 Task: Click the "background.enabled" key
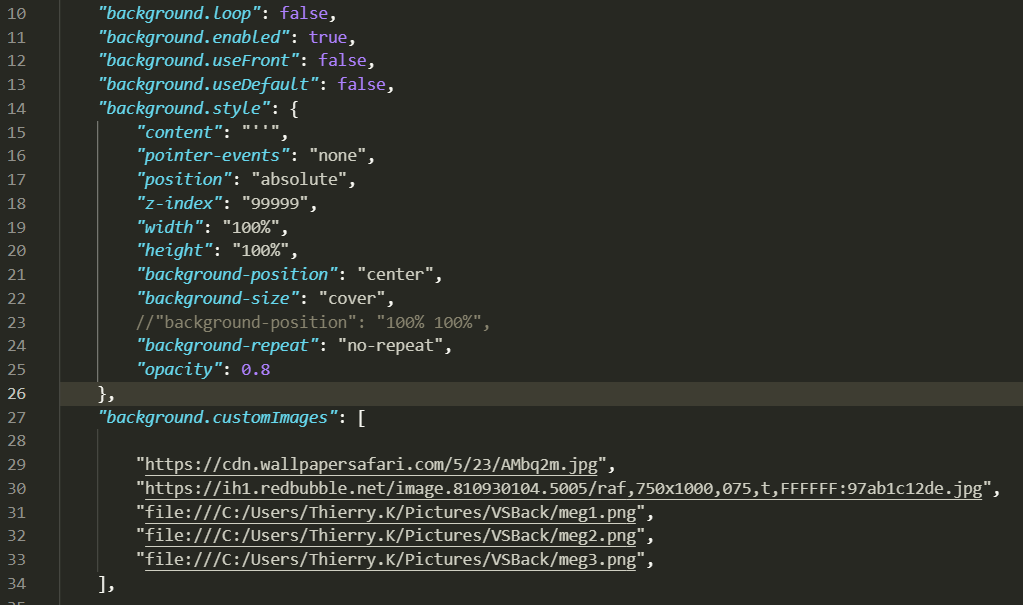click(194, 37)
